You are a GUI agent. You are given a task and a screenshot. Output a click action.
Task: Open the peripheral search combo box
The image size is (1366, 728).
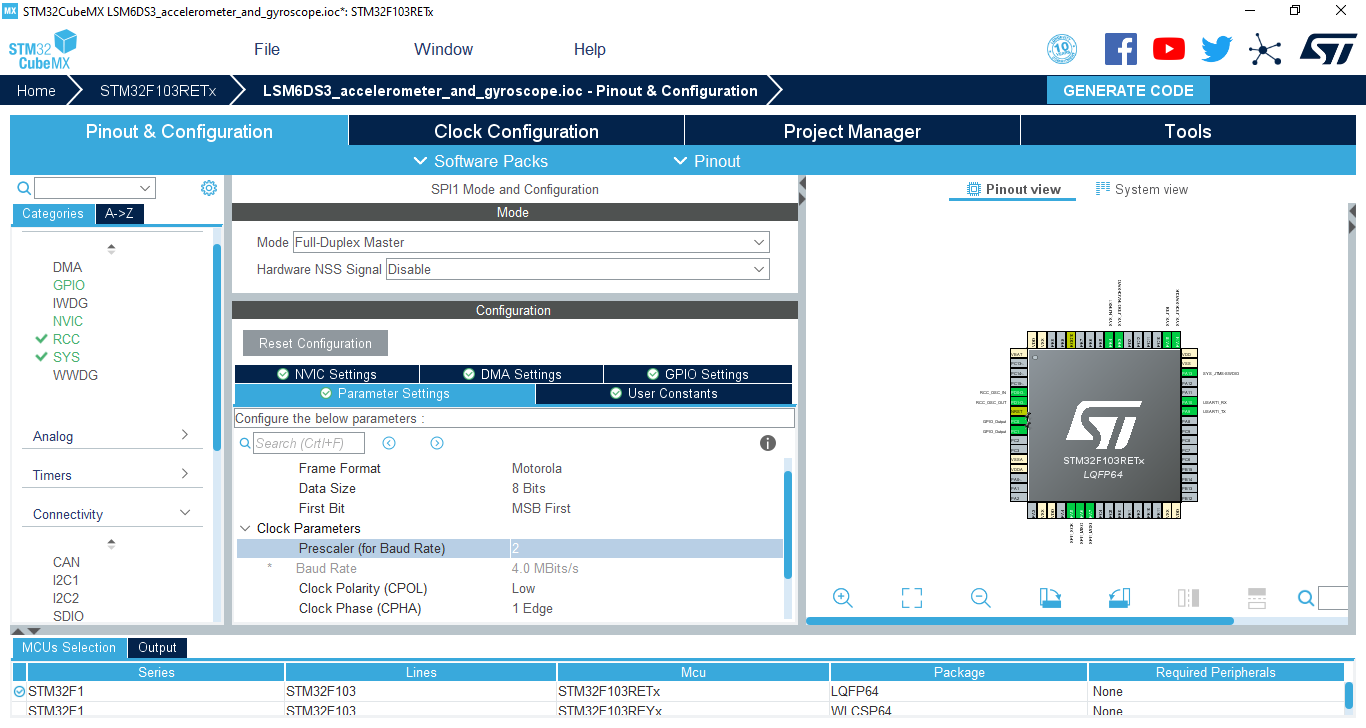95,188
